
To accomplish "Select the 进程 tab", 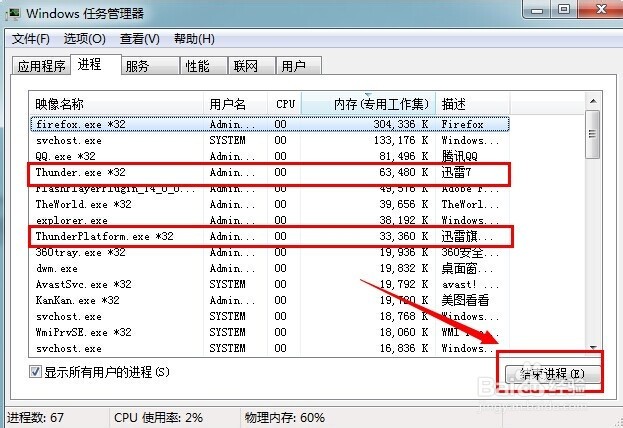I will click(x=96, y=64).
